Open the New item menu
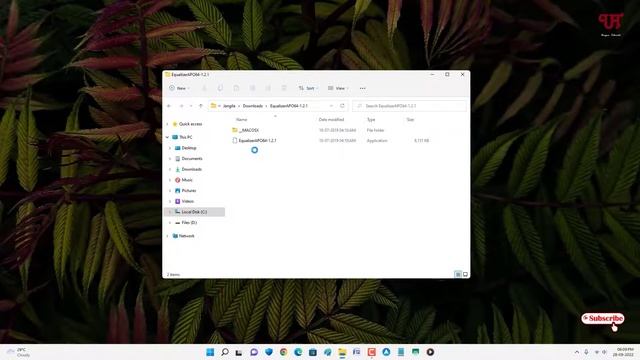640x360 pixels. click(179, 88)
